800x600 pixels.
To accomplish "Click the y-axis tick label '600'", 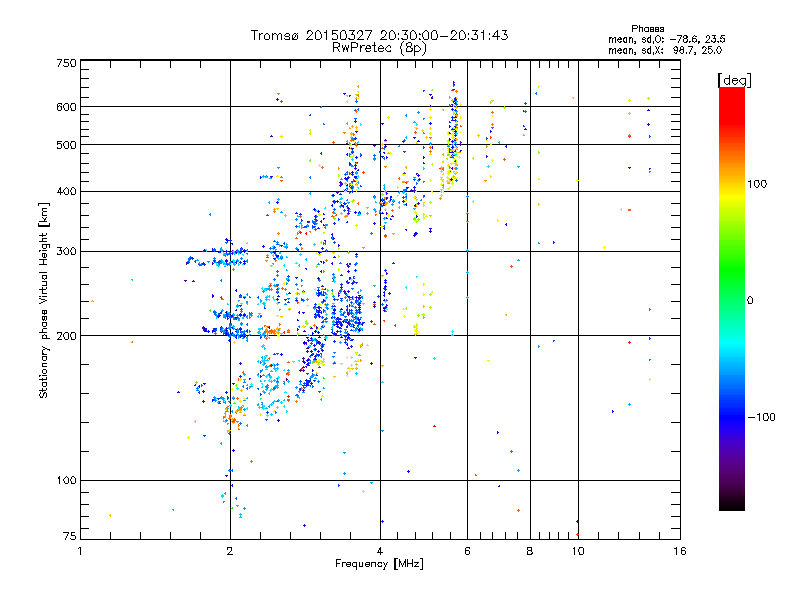I will pyautogui.click(x=66, y=107).
